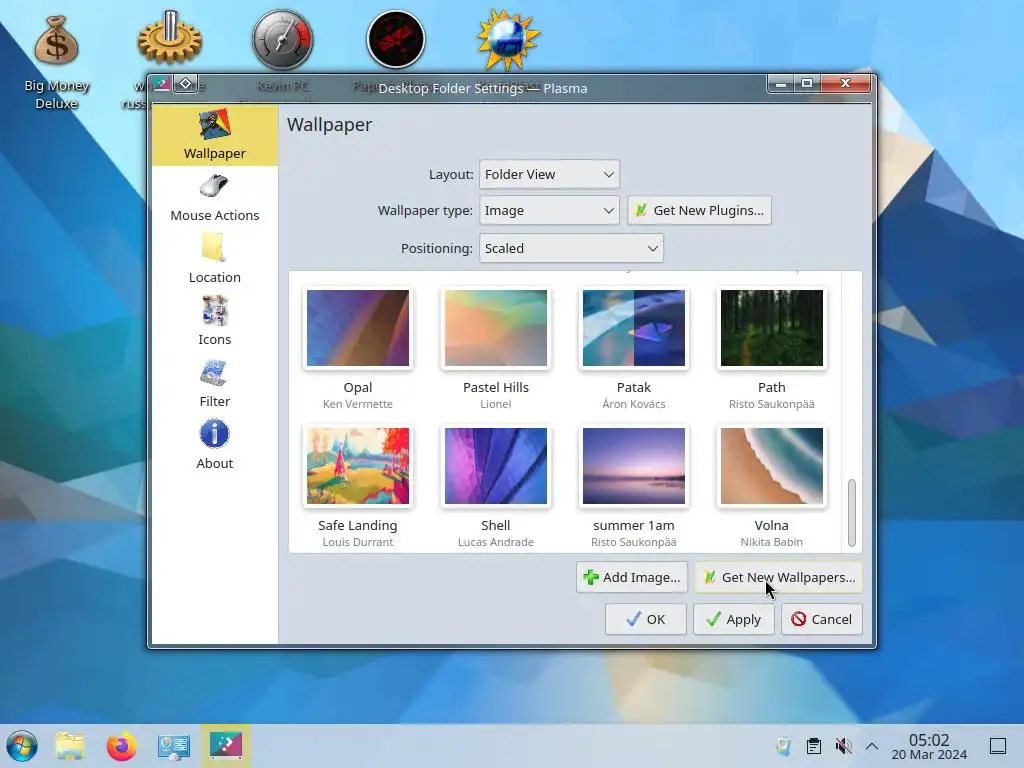Viewport: 1024px width, 768px height.
Task: Click the show desktop button in taskbar
Action: 998,746
